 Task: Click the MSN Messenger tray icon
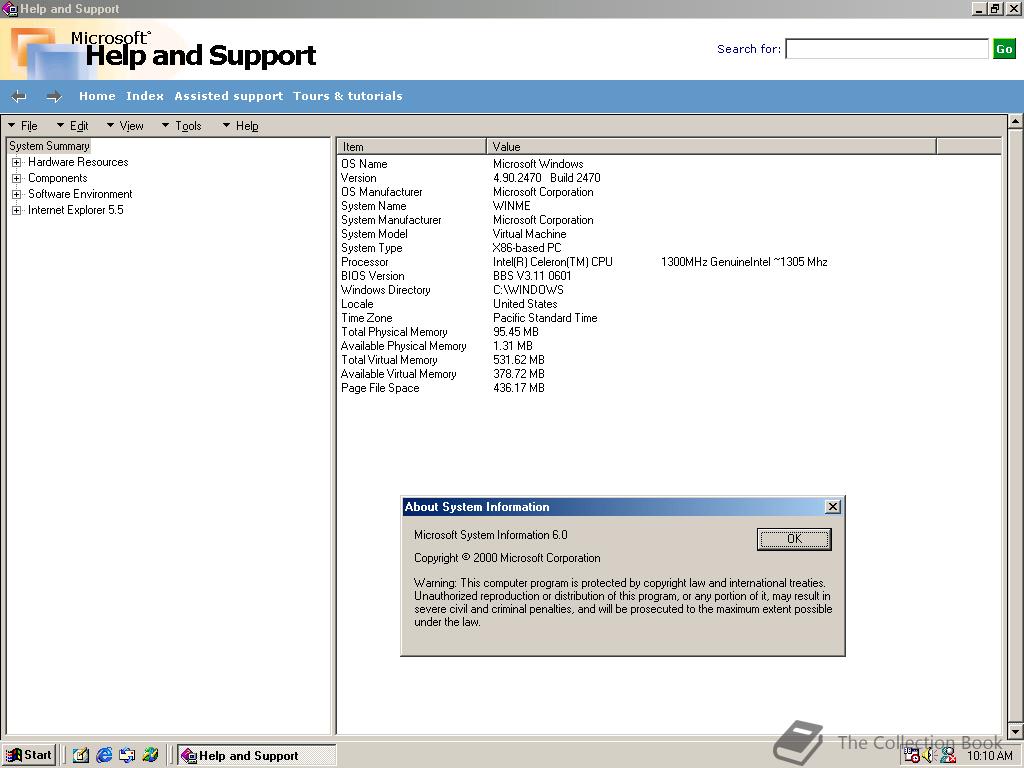pos(948,756)
